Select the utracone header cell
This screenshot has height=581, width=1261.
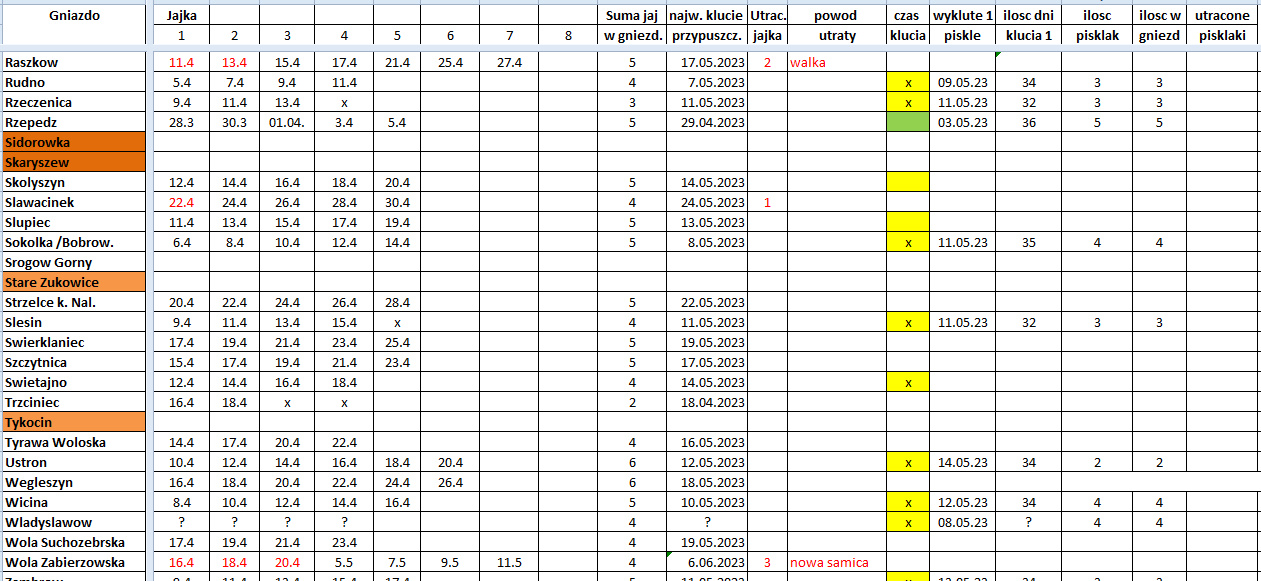coord(1222,16)
